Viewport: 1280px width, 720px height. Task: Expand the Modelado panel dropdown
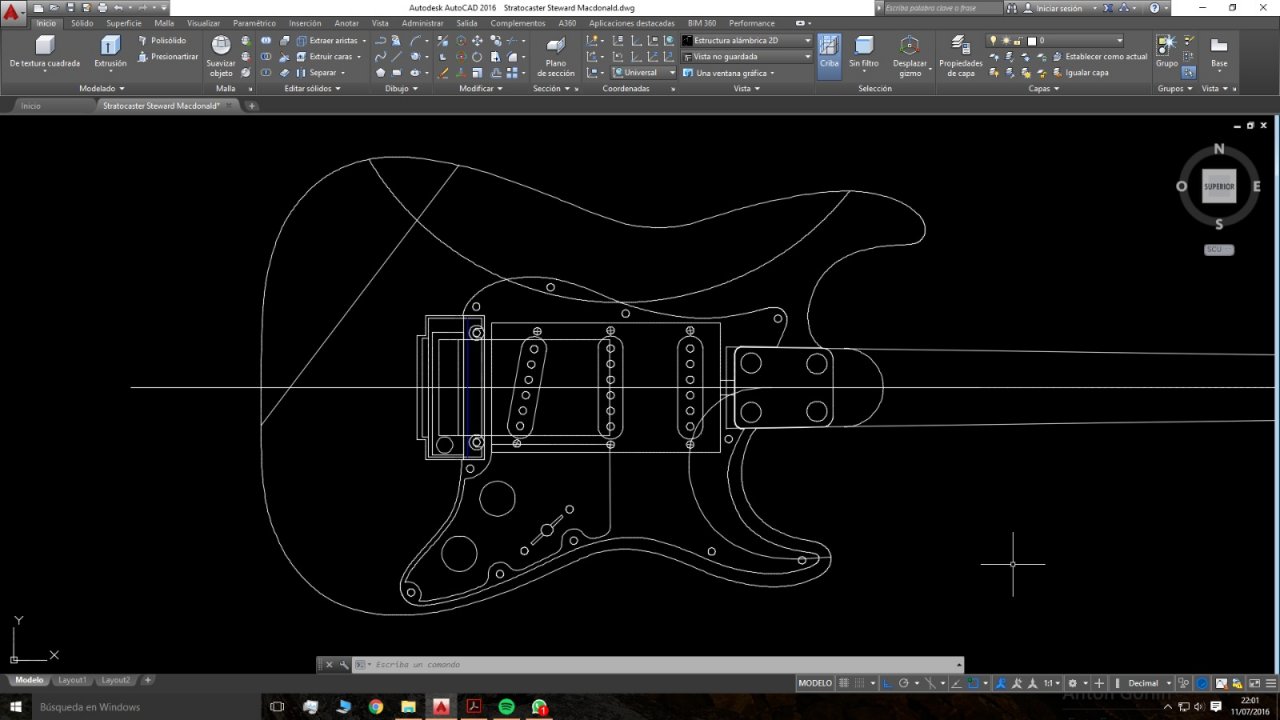(x=102, y=88)
